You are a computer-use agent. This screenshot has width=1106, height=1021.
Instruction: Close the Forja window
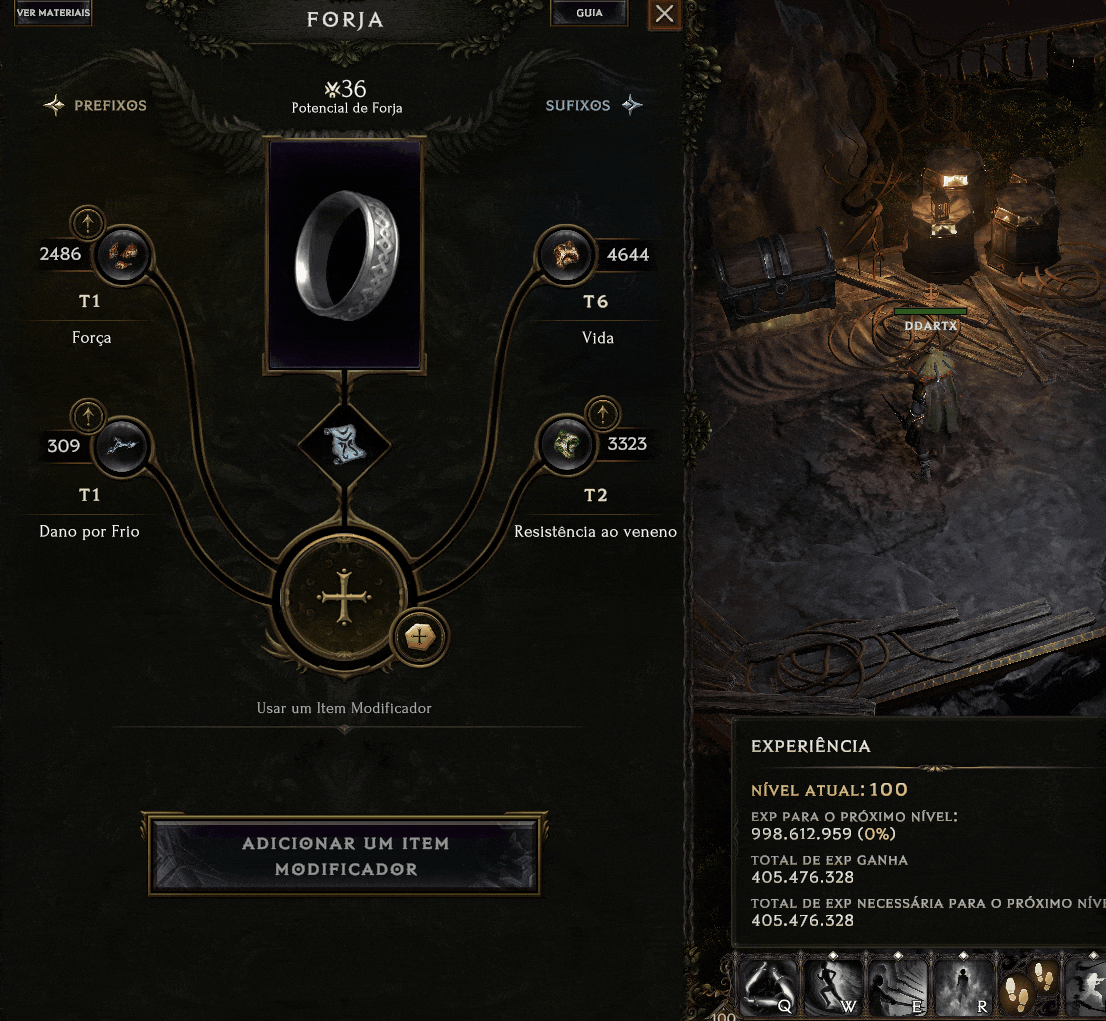click(664, 13)
